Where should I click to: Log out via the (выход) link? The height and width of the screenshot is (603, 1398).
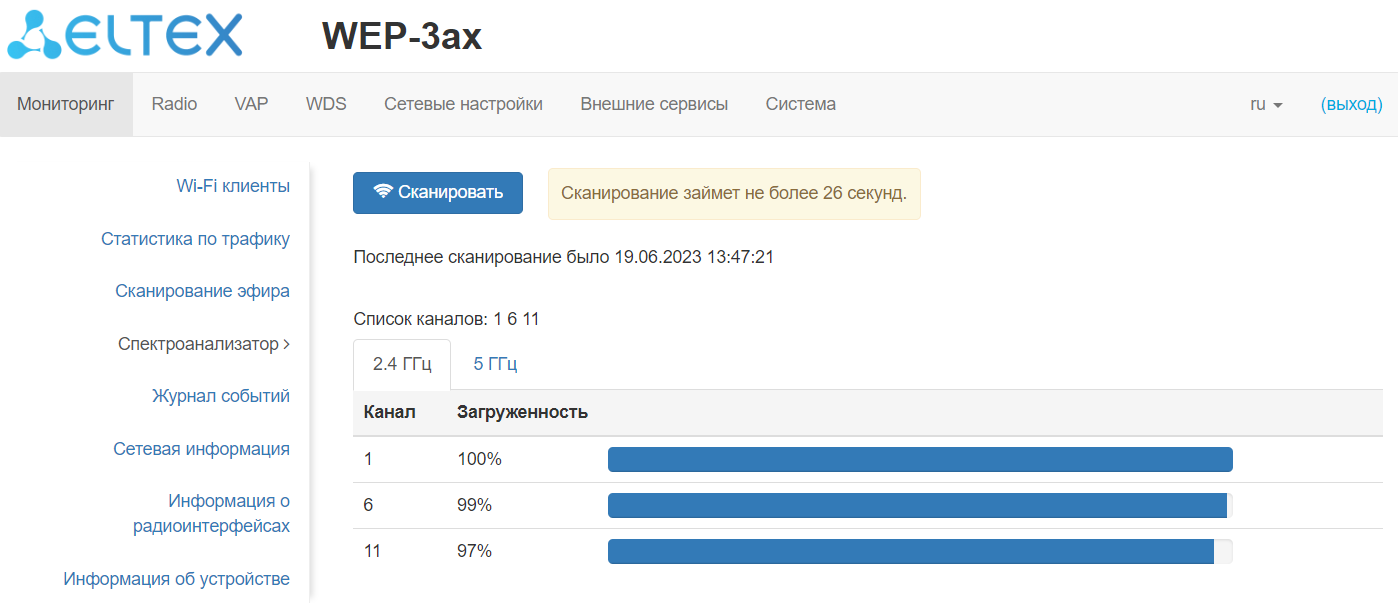click(1351, 104)
